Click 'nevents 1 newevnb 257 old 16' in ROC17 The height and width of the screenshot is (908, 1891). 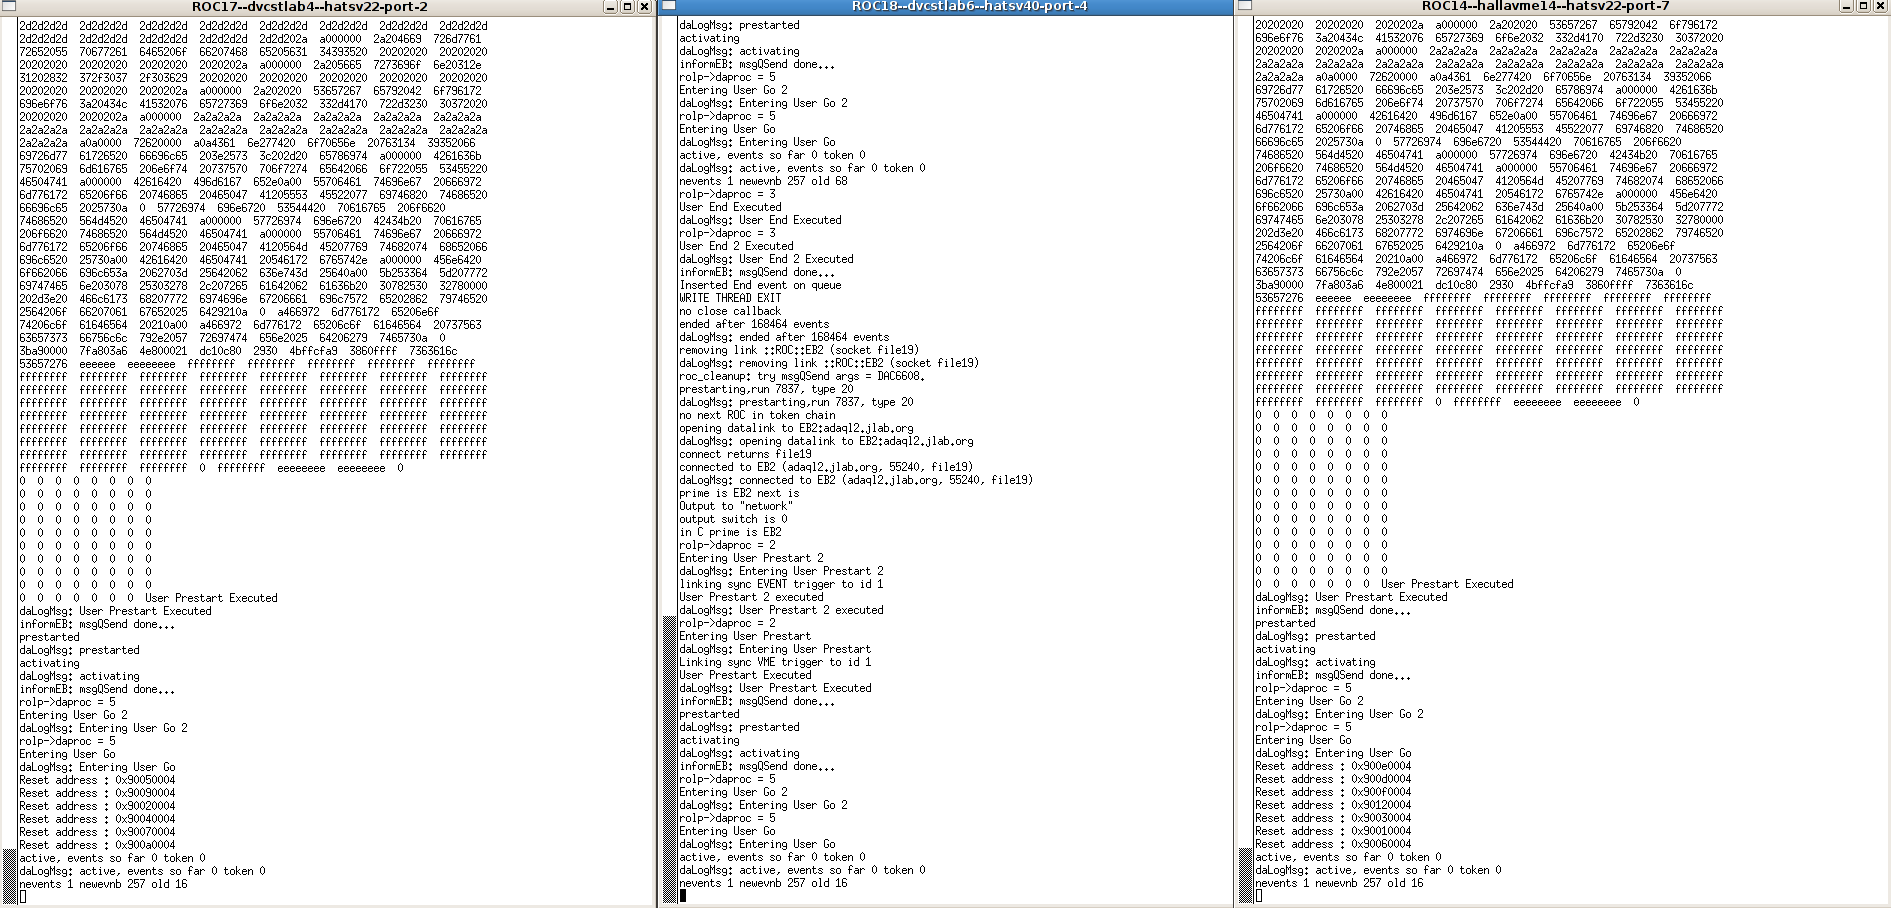point(103,884)
